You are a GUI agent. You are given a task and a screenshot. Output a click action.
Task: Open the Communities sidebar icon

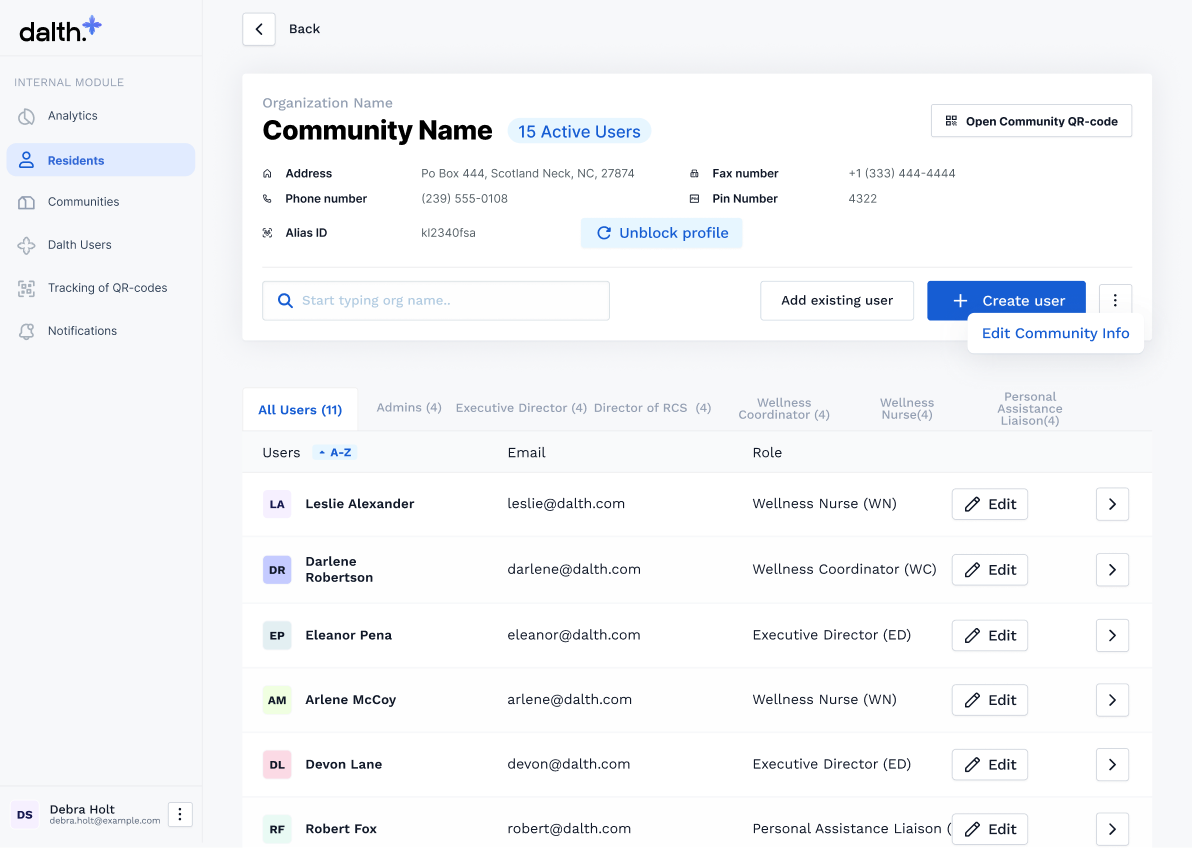pos(27,202)
